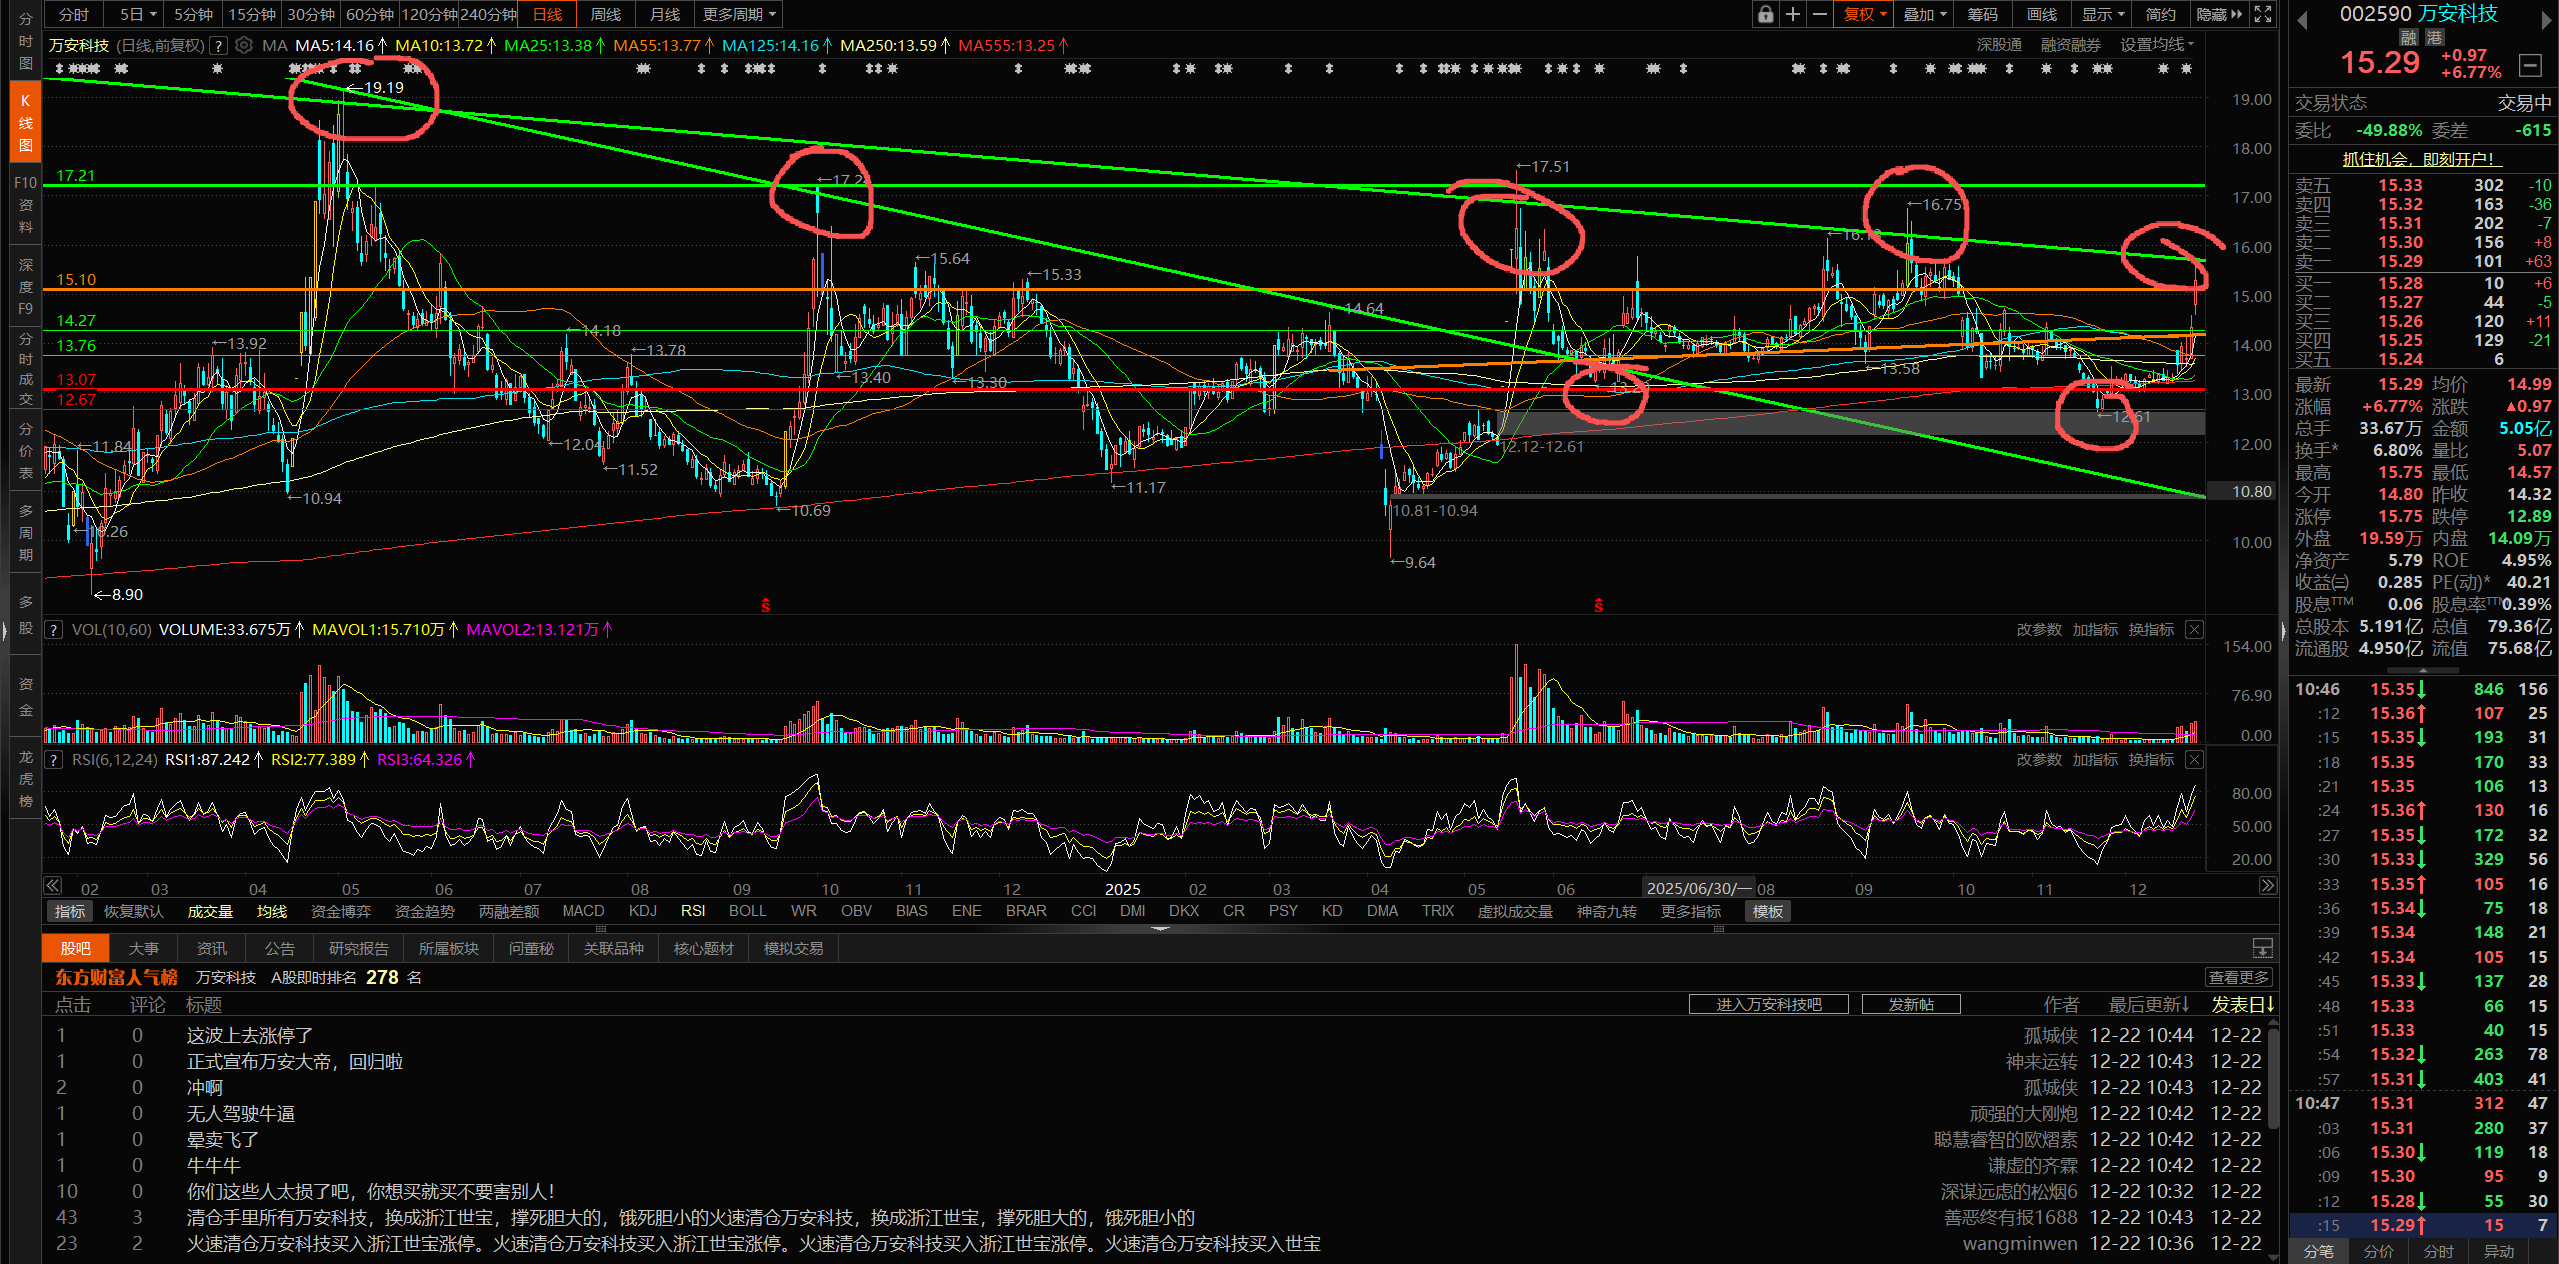
Task: Open MA settings gear icon
Action: (244, 45)
